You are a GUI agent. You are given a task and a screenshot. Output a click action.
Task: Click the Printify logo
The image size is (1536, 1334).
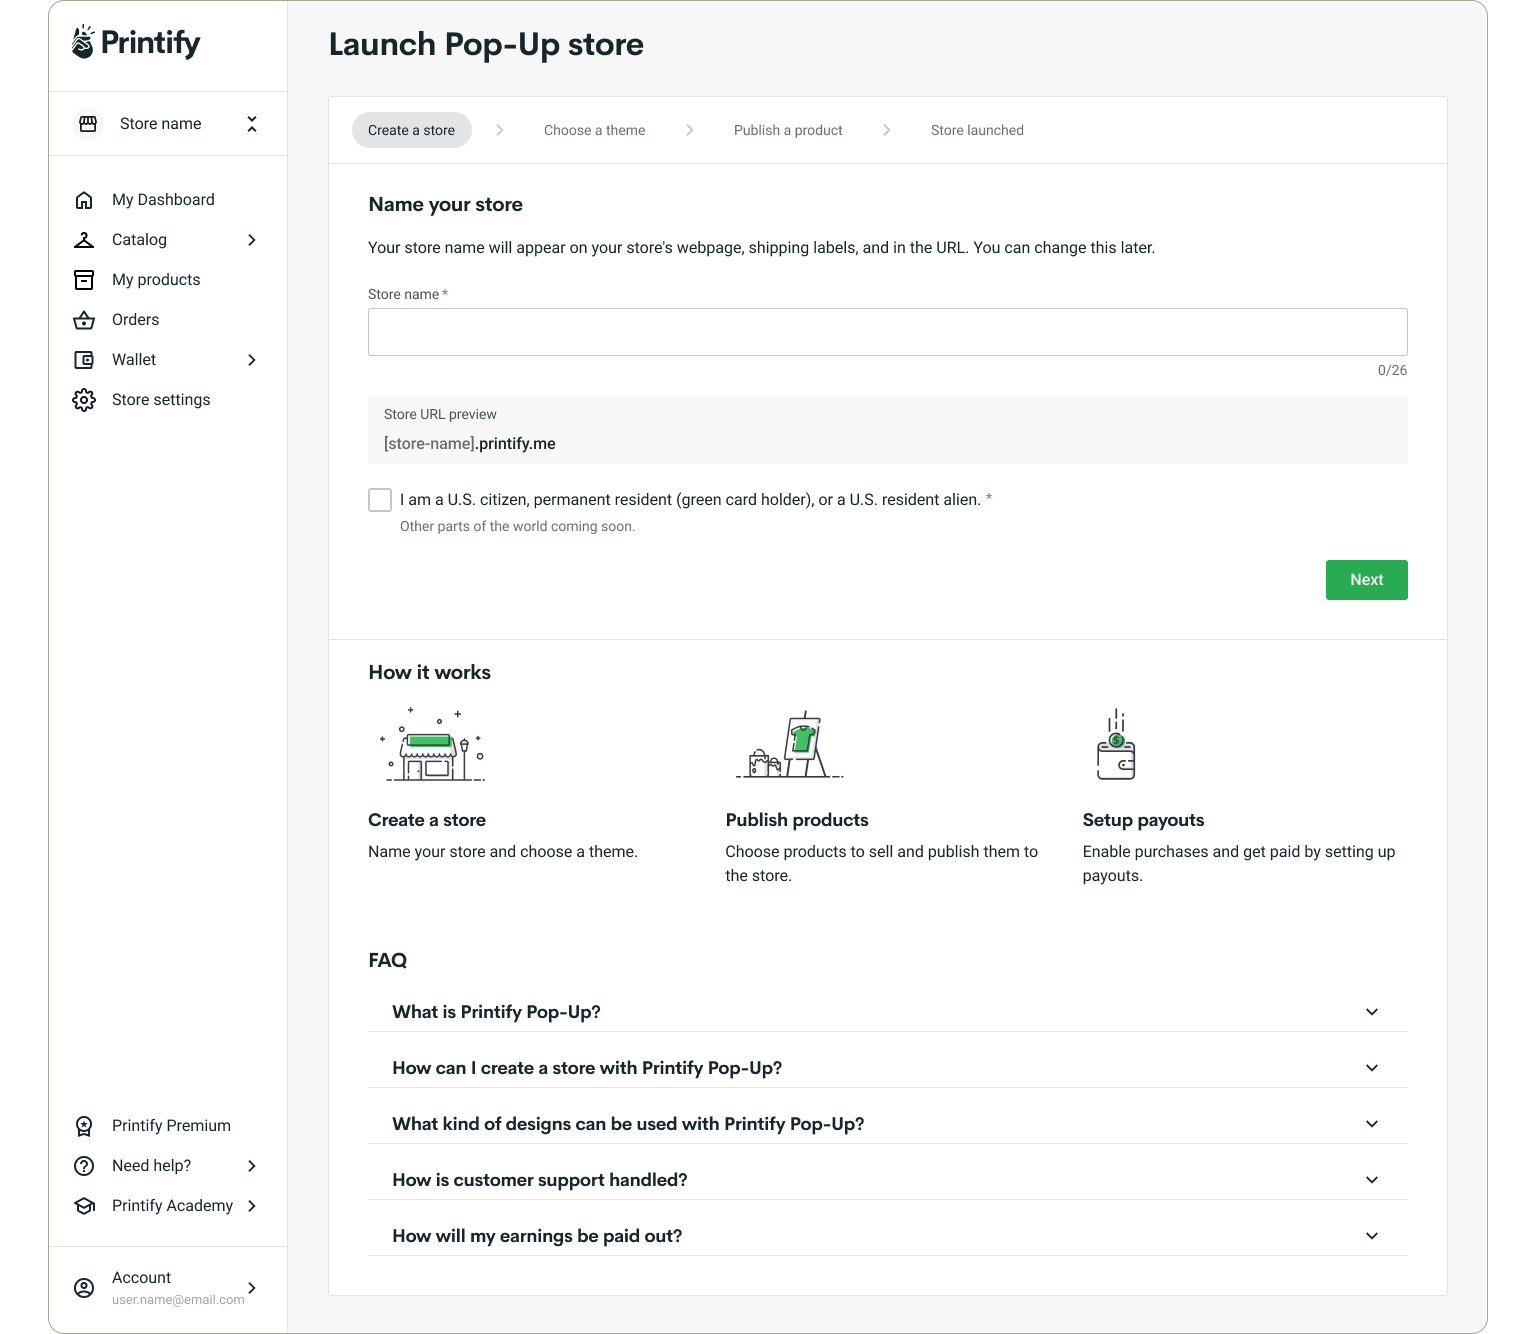pos(136,42)
